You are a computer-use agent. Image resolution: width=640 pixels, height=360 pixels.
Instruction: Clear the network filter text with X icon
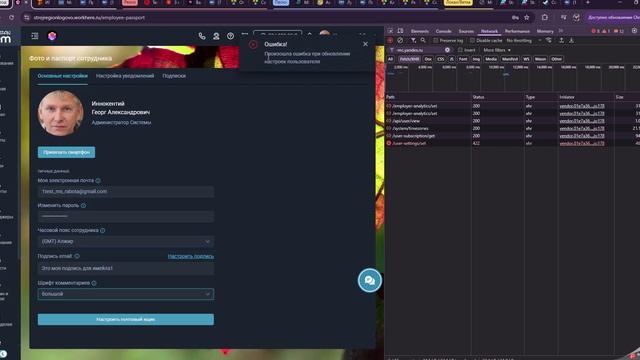pyautogui.click(x=447, y=50)
